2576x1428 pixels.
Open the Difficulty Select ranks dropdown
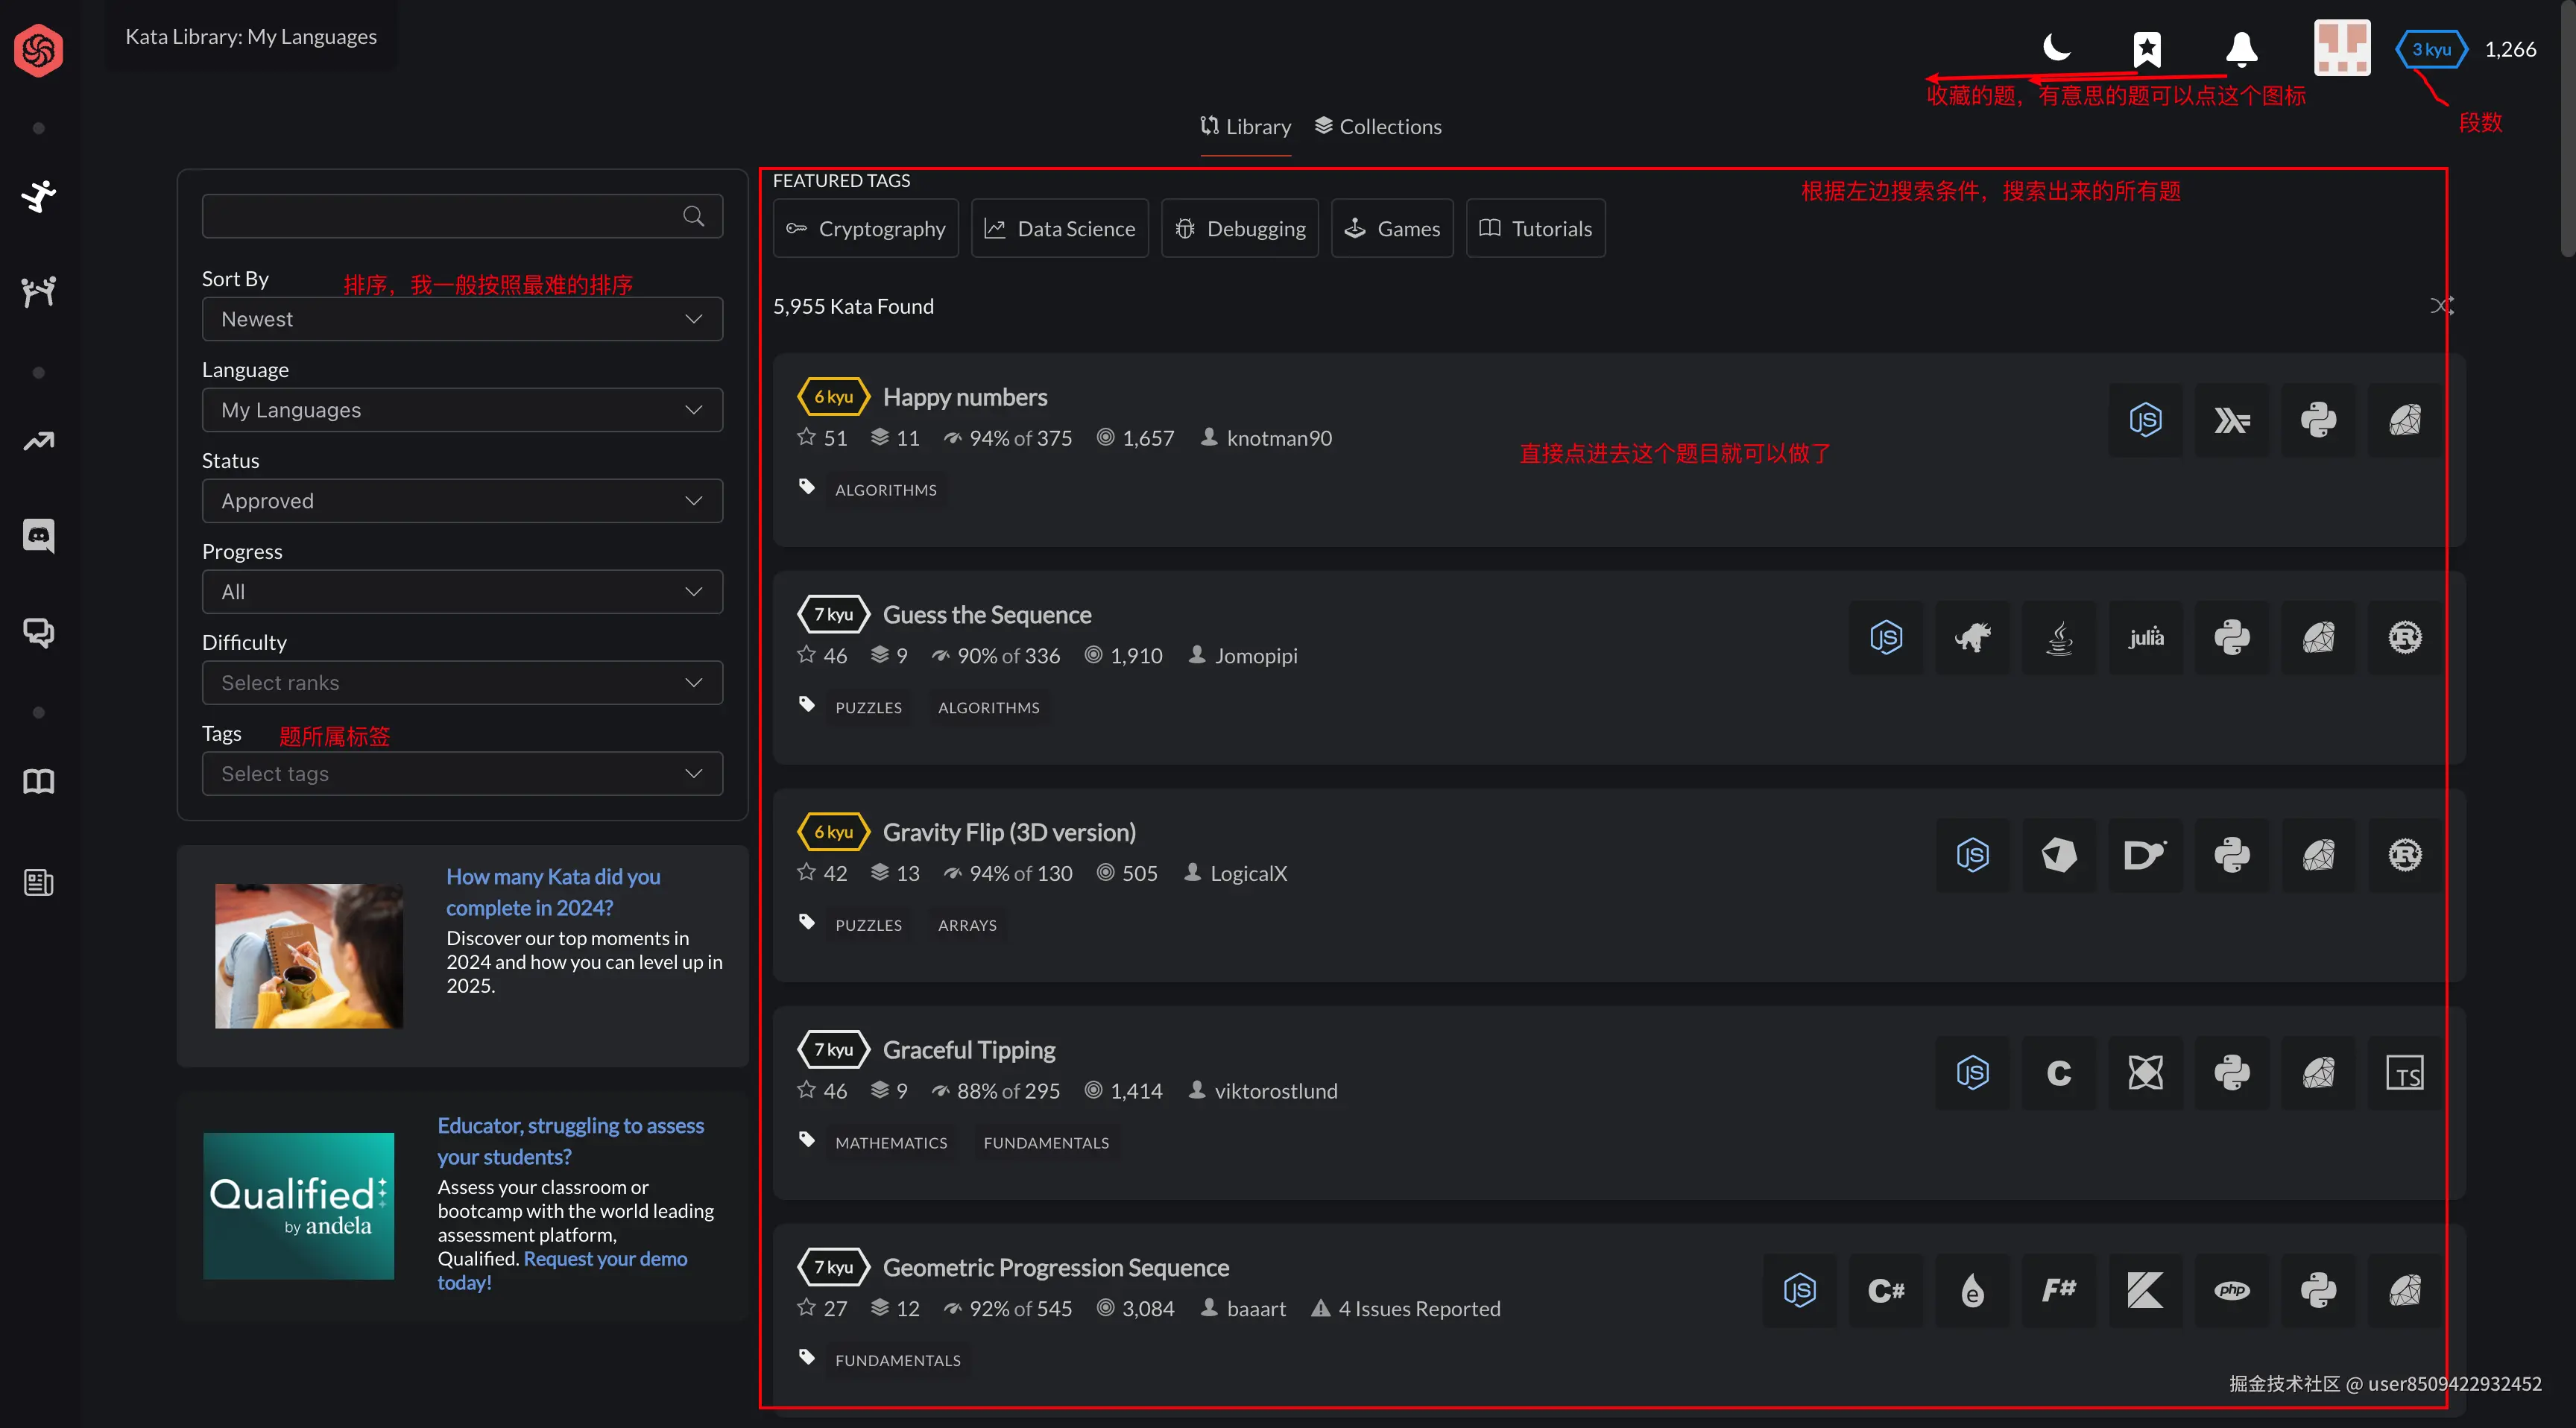(462, 683)
